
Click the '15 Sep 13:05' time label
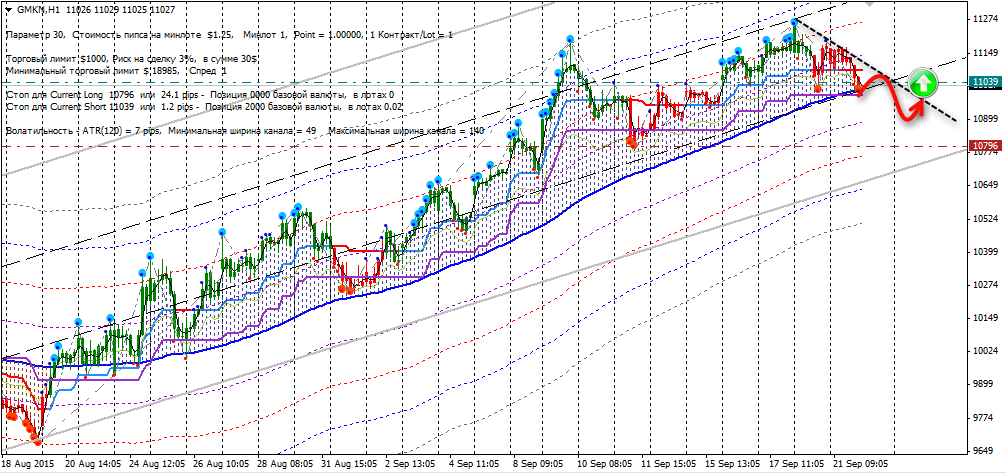[733, 463]
